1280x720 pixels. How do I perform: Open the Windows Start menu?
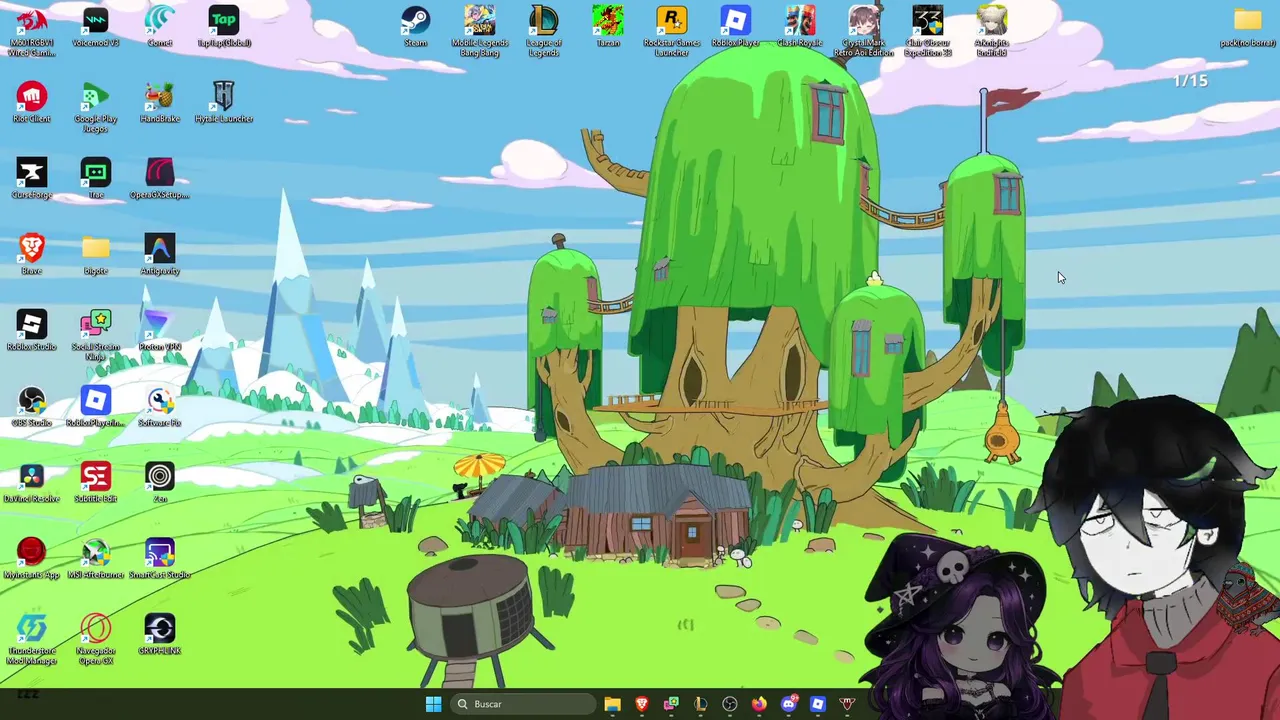pos(433,704)
